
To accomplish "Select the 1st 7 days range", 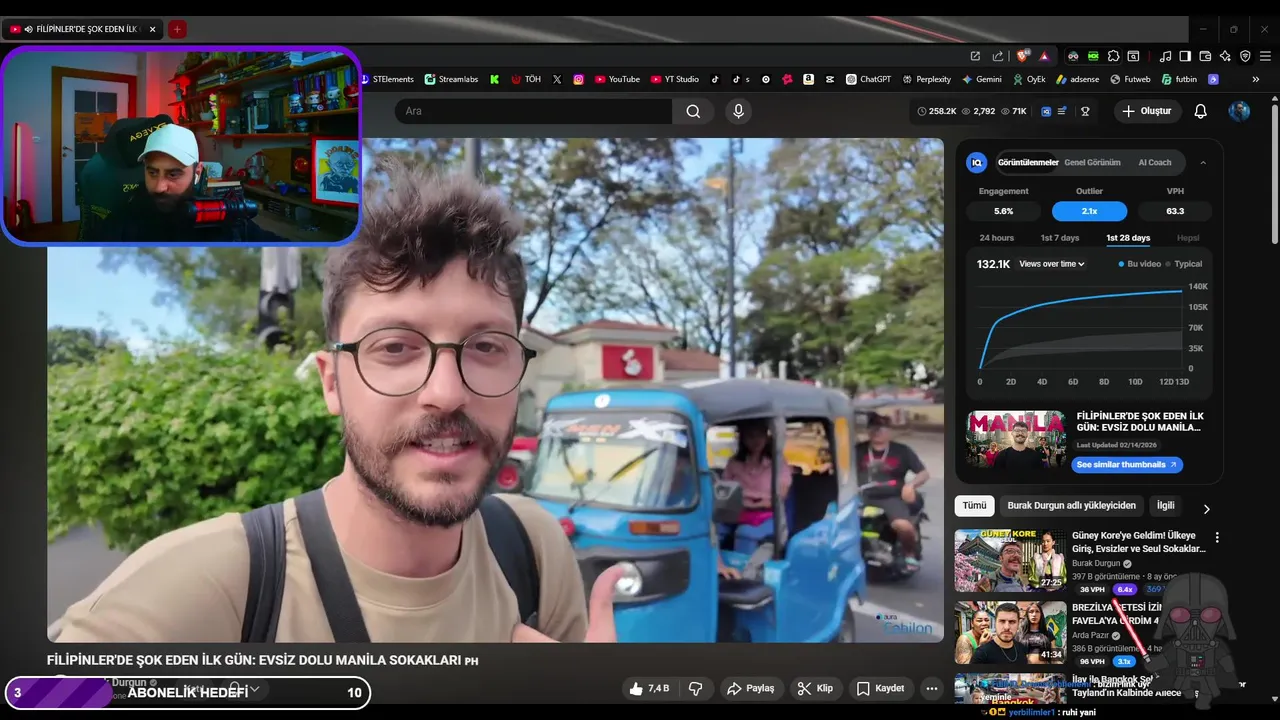I will pos(1060,238).
